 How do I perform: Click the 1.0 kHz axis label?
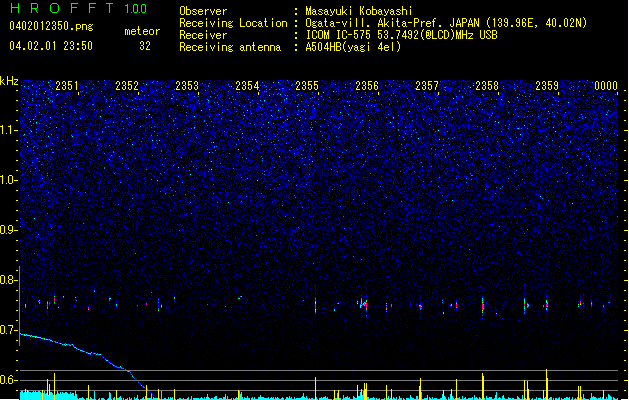tap(8, 180)
